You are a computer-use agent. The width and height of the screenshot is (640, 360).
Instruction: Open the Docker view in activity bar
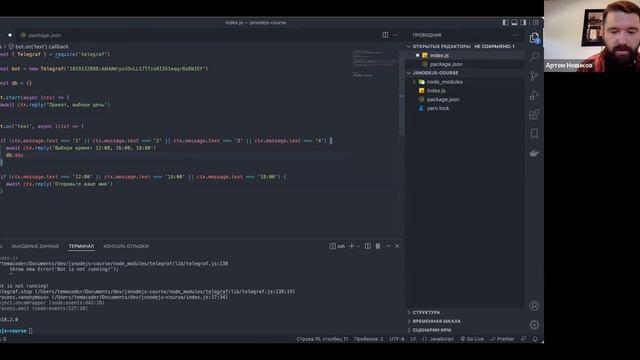point(534,153)
